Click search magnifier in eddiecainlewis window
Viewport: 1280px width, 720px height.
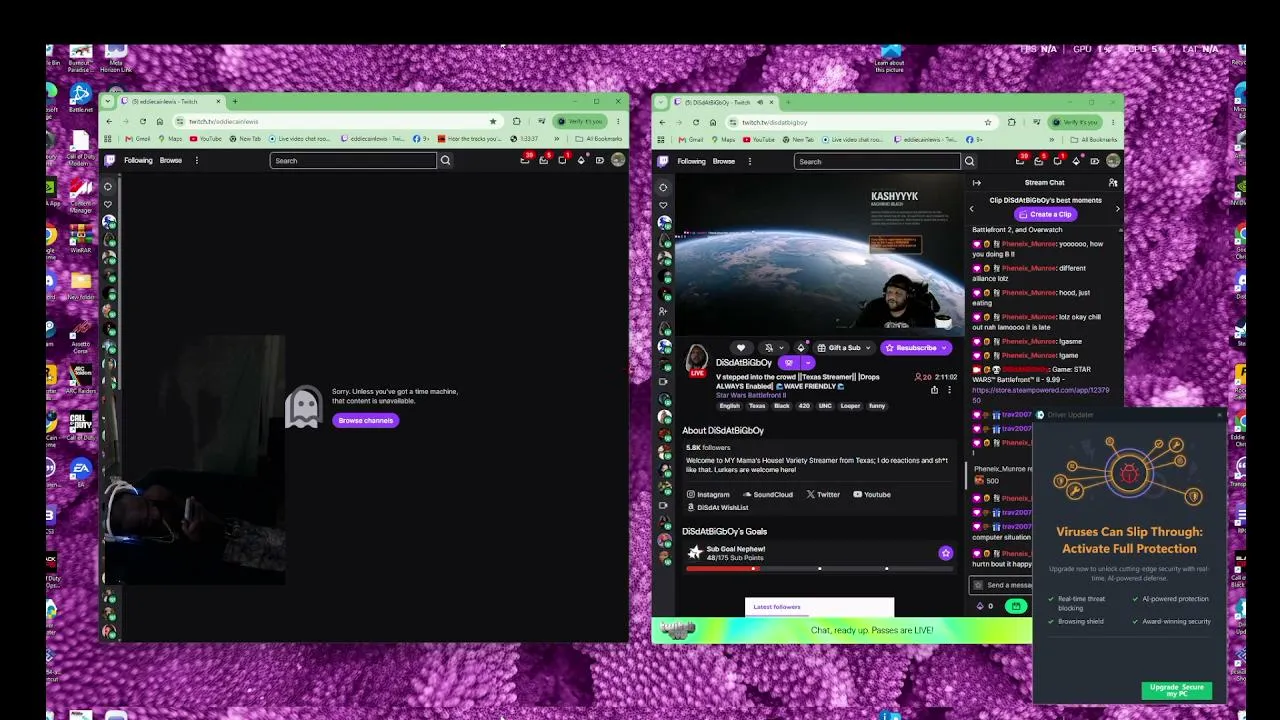445,160
